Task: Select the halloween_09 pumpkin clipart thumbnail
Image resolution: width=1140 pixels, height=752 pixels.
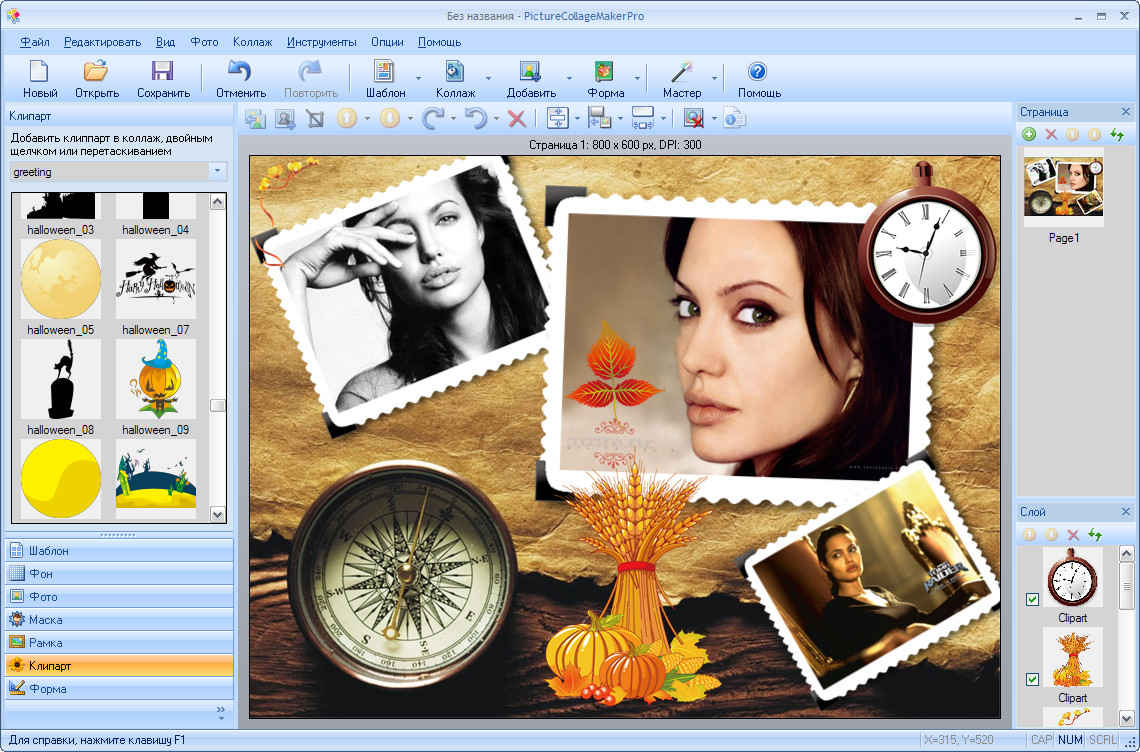Action: [155, 380]
